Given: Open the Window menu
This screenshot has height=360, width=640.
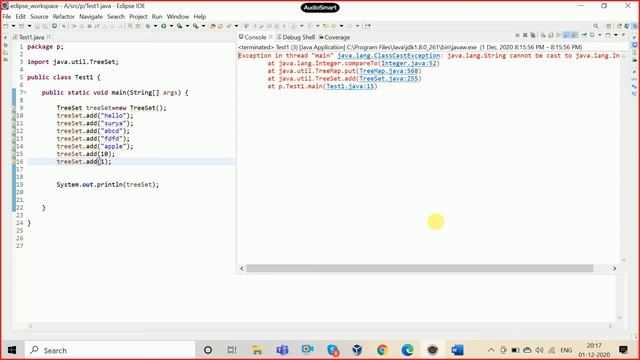Looking at the screenshot, I should pos(178,16).
